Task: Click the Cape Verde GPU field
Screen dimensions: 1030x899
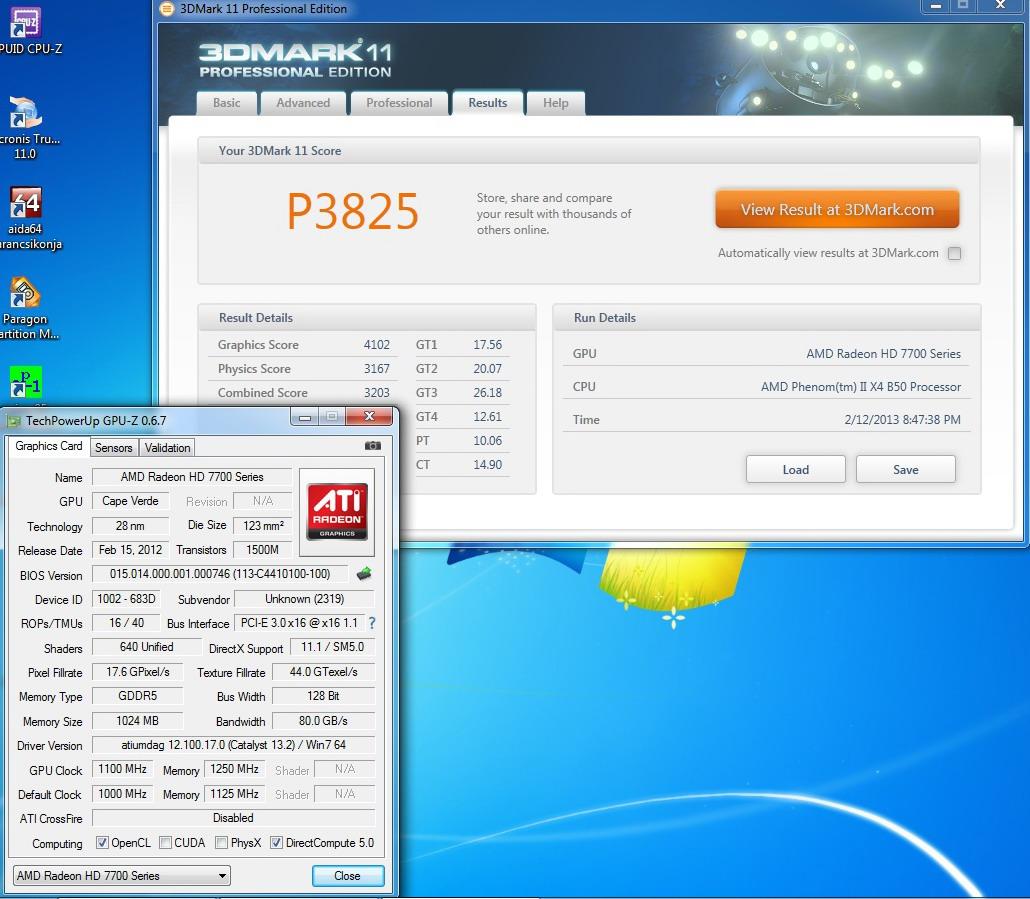Action: pyautogui.click(x=130, y=501)
